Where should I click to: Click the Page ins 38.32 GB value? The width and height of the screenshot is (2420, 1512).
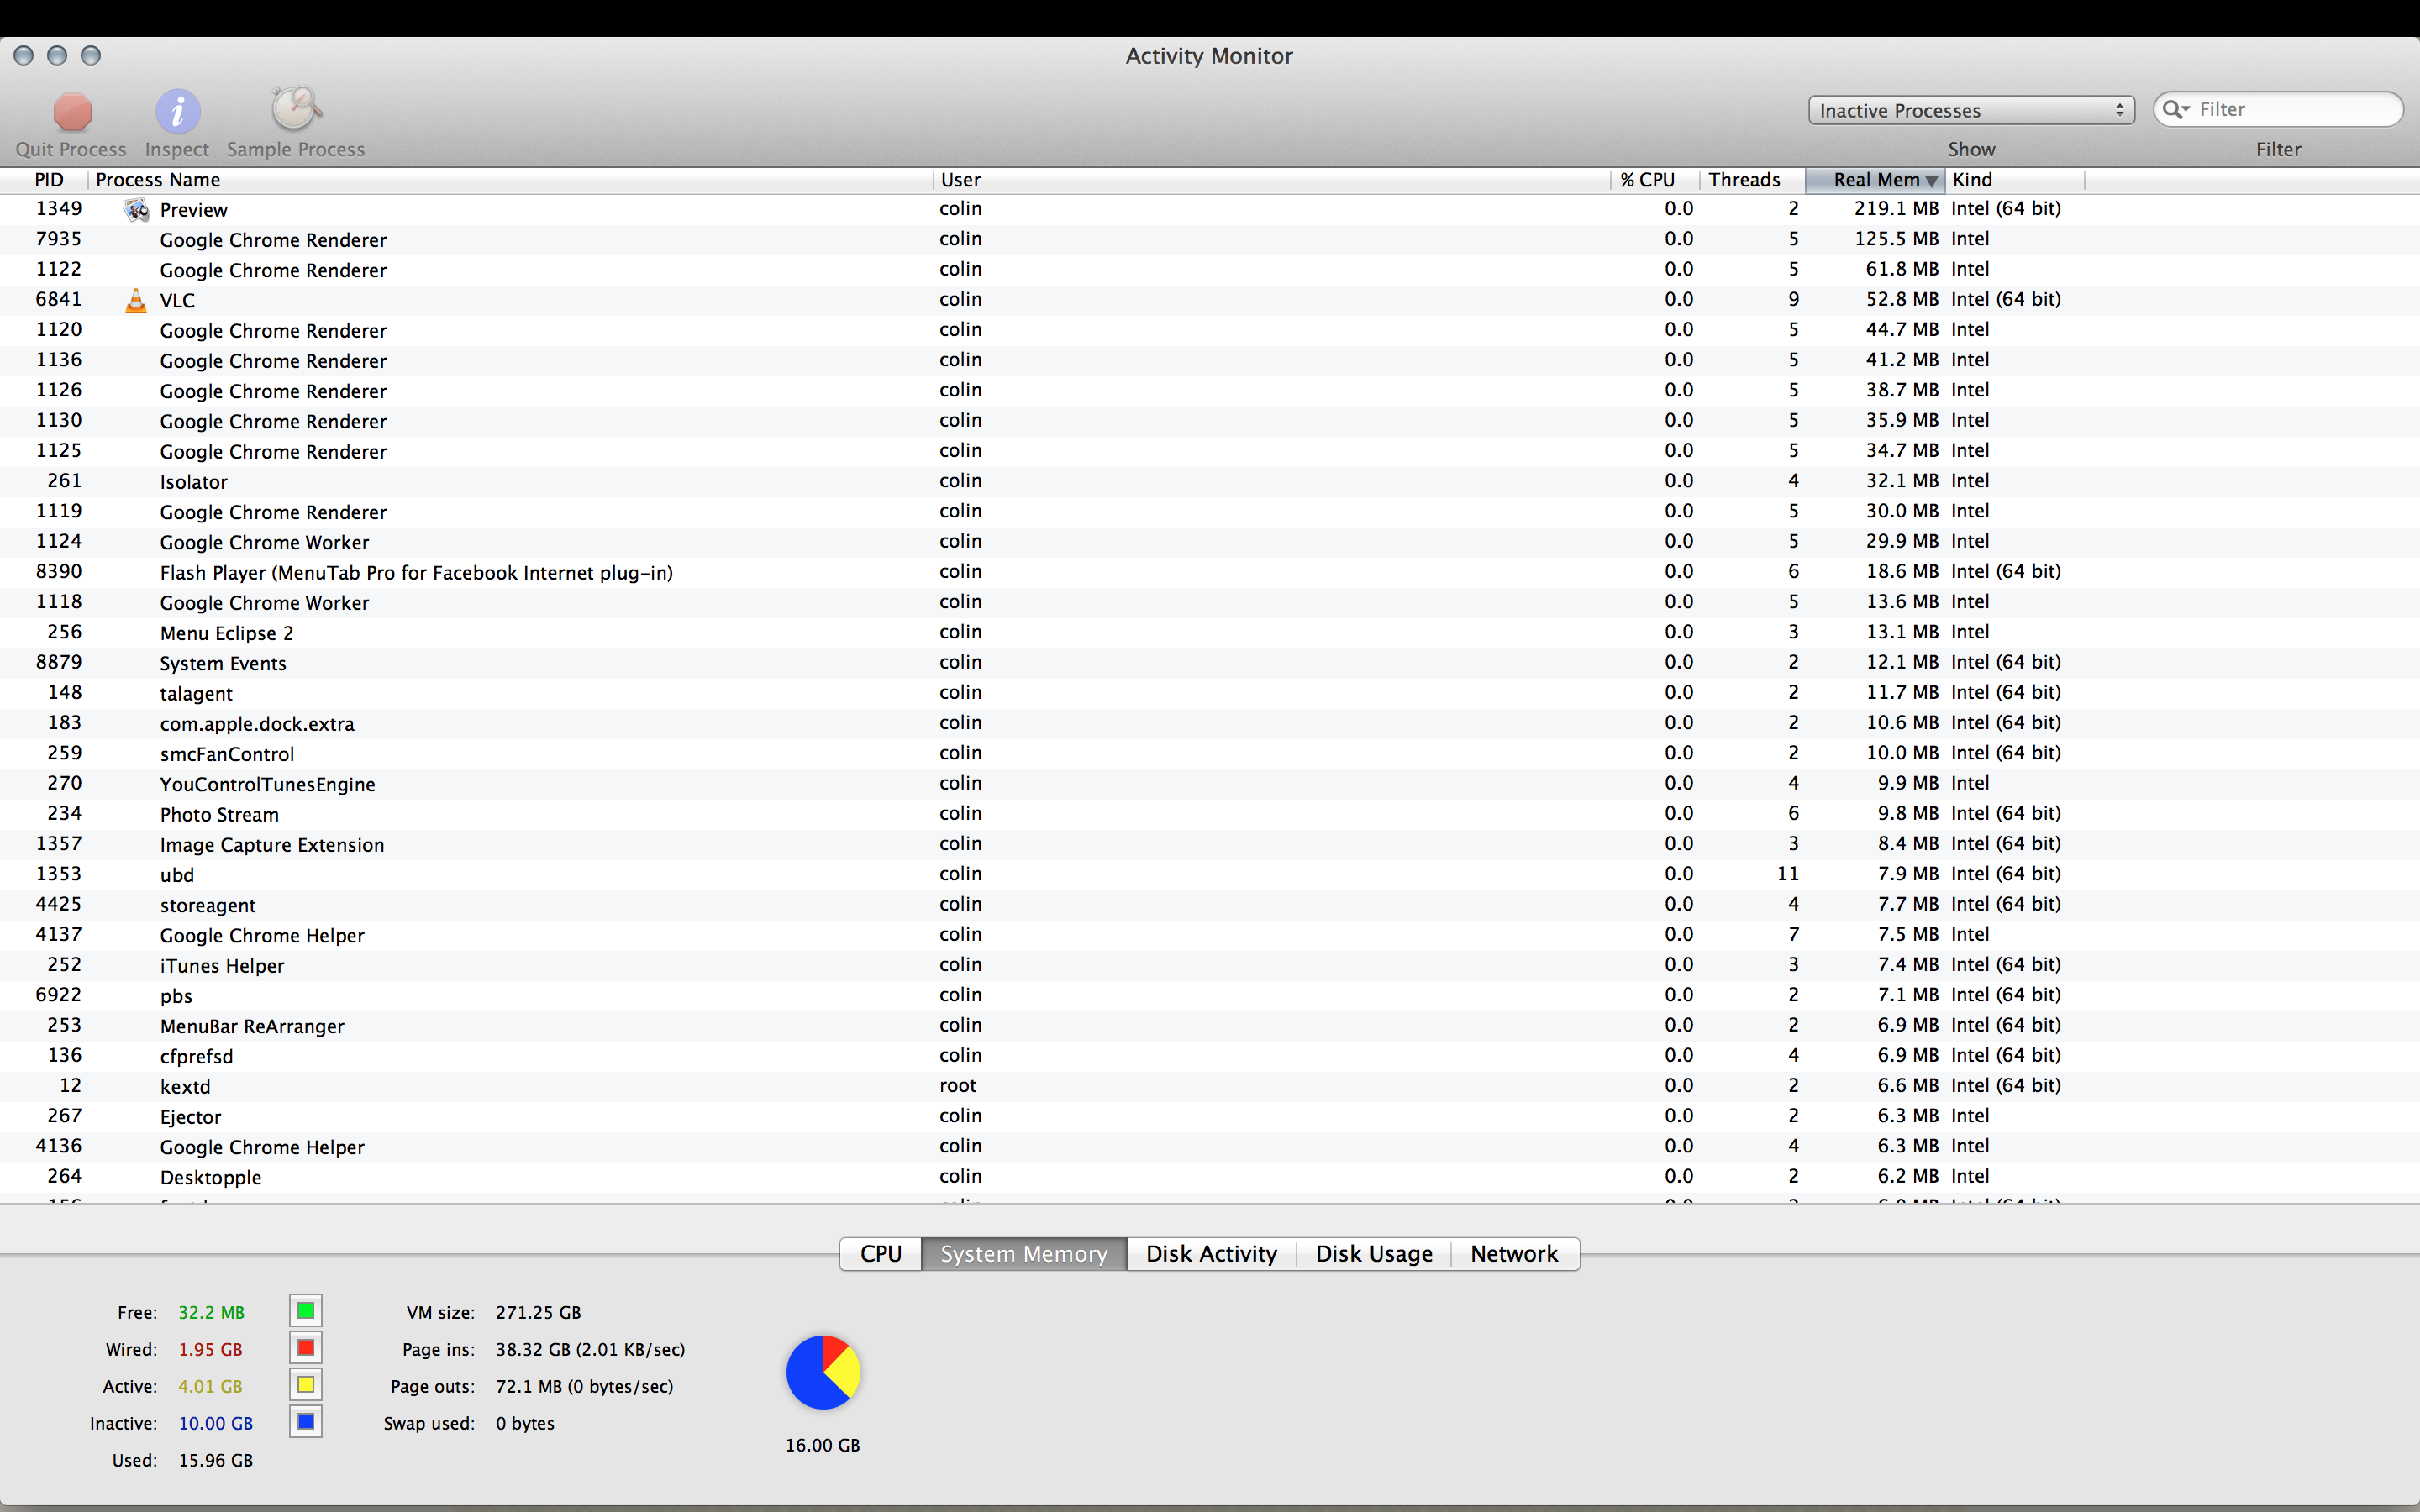tap(590, 1350)
